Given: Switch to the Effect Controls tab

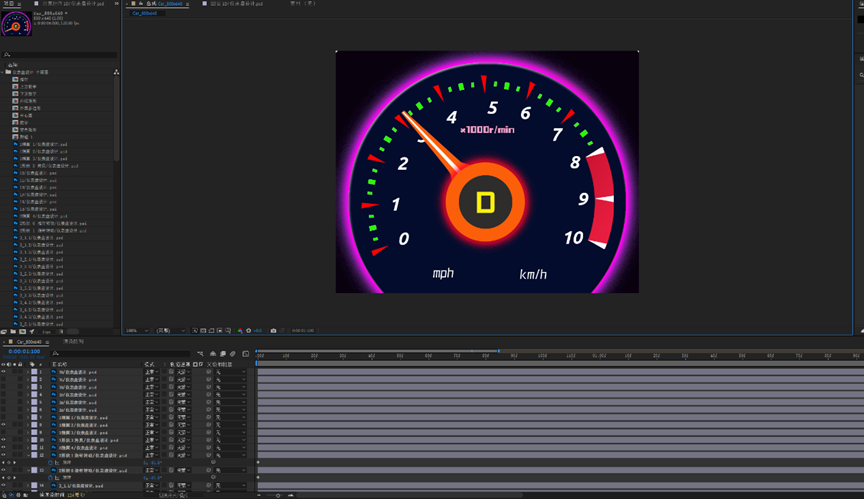Looking at the screenshot, I should pos(73,3).
